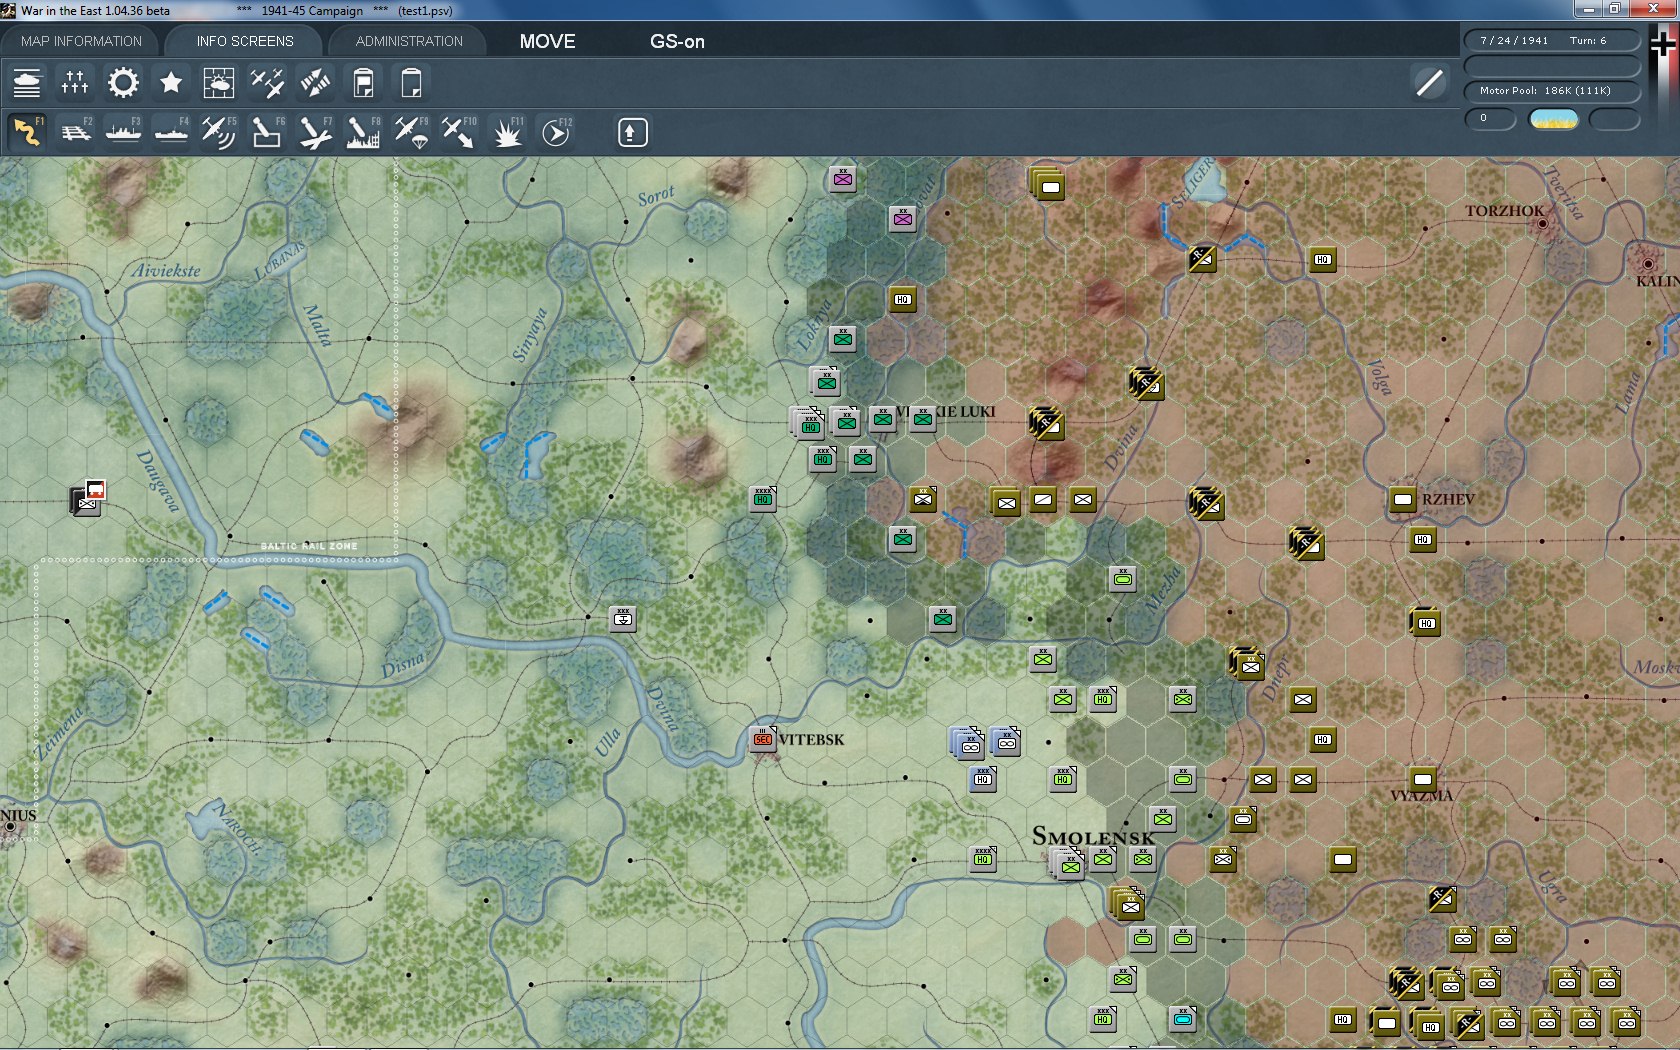Click the crossed aircraft arrows icon
Viewport: 1680px width, 1050px height.
pyautogui.click(x=315, y=83)
